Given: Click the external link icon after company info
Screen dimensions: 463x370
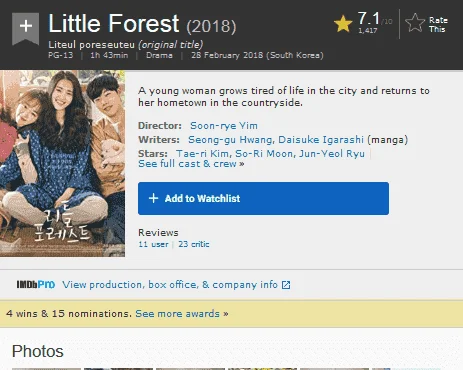Looking at the screenshot, I should (x=286, y=285).
